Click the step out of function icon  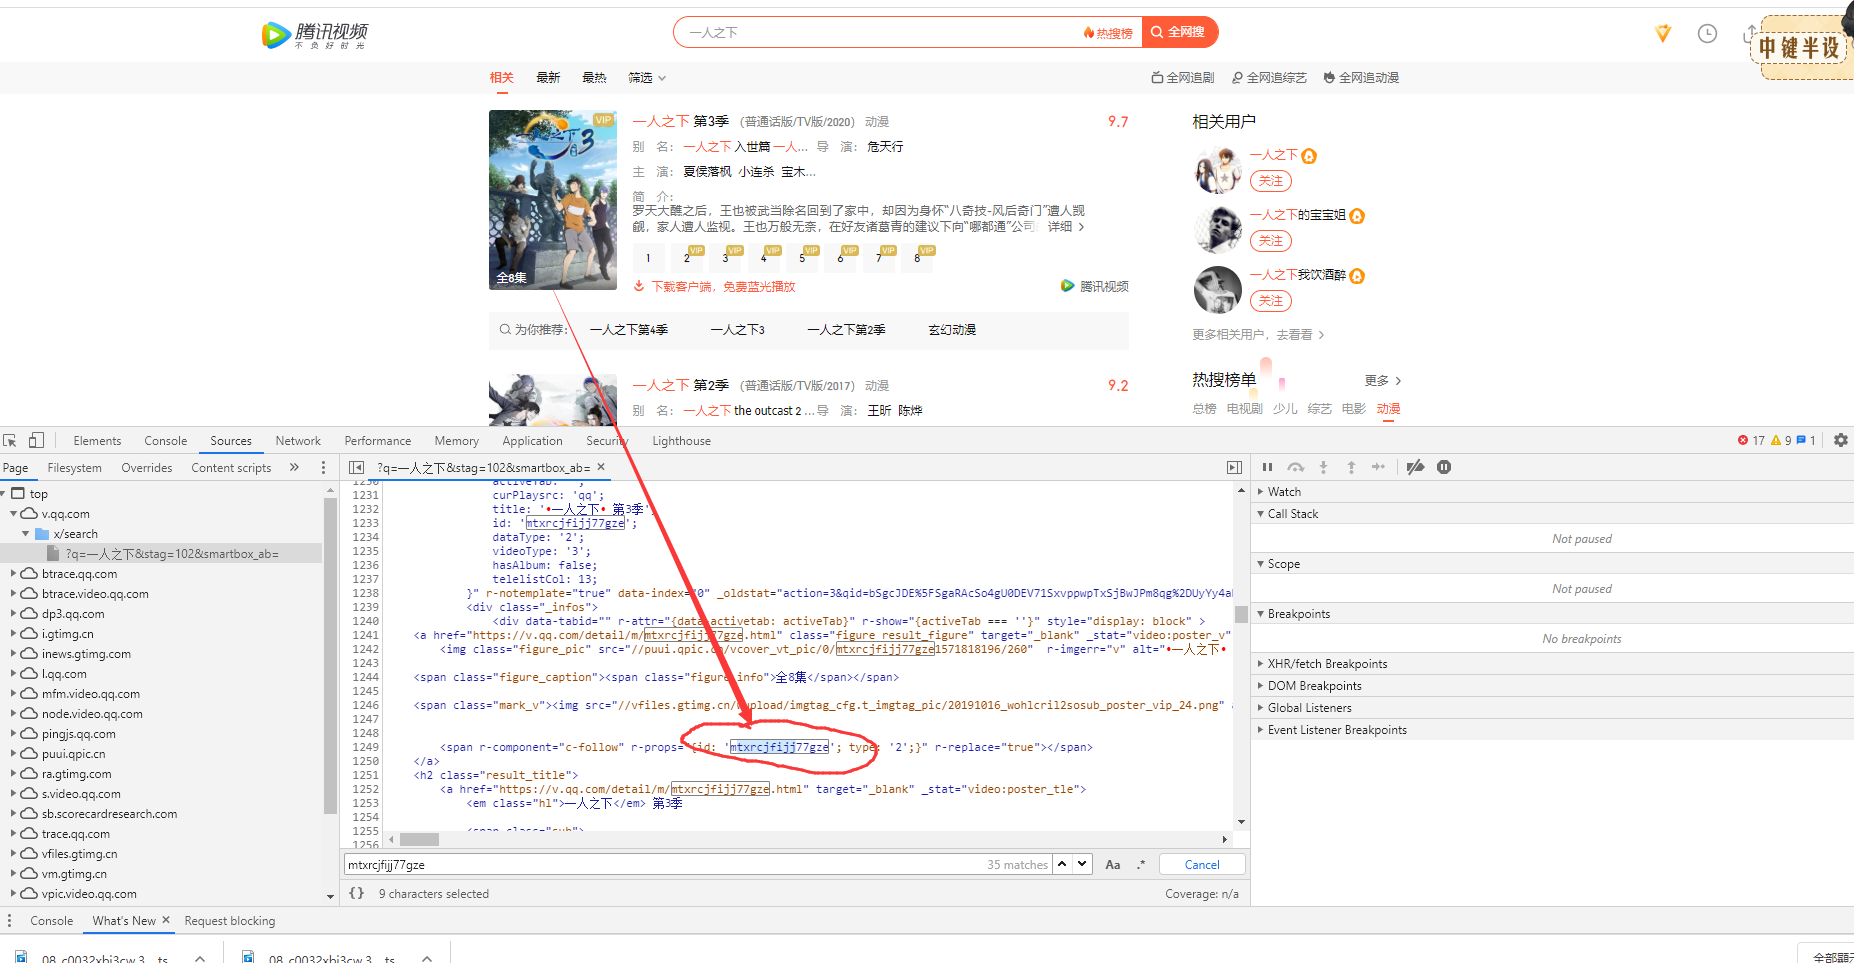point(1351,467)
